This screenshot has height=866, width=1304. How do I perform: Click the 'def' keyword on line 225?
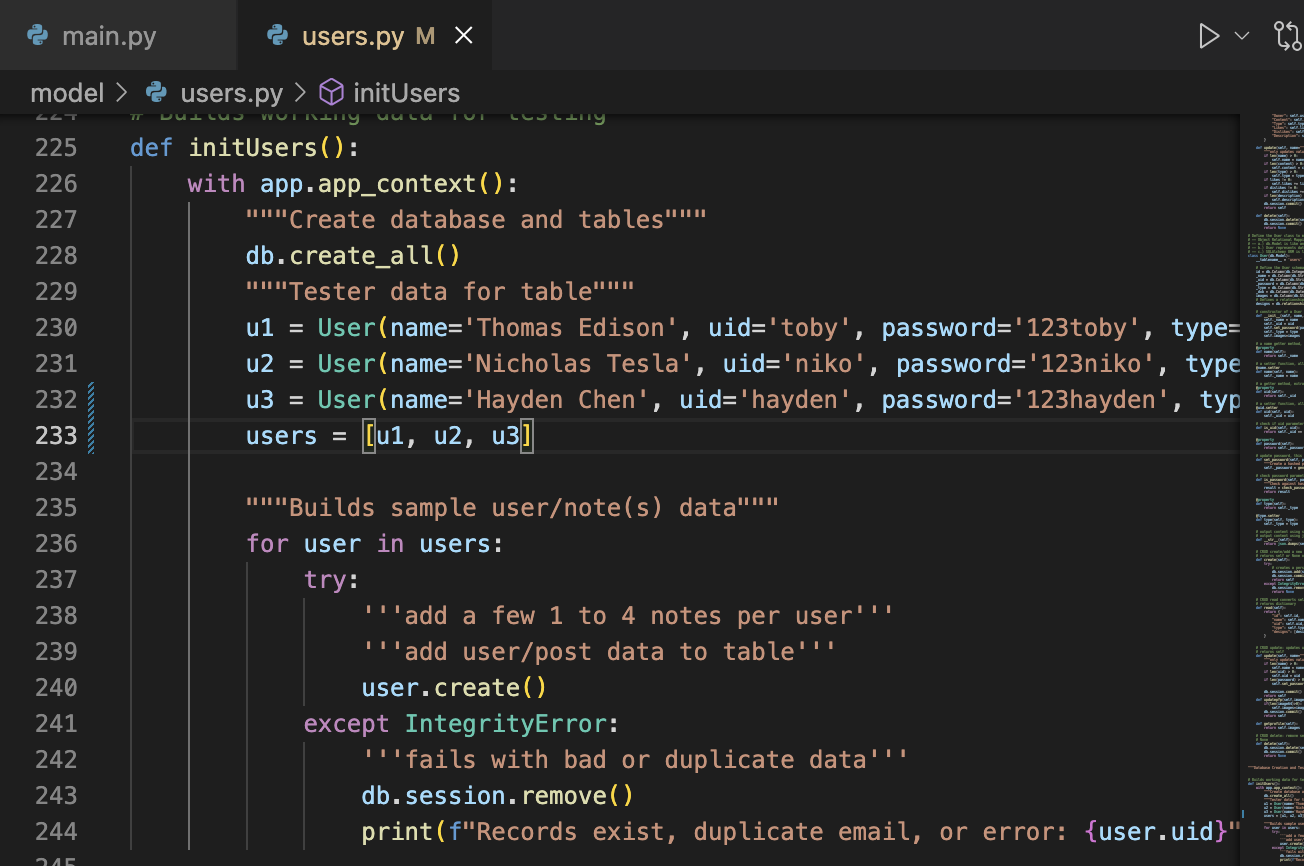point(152,148)
